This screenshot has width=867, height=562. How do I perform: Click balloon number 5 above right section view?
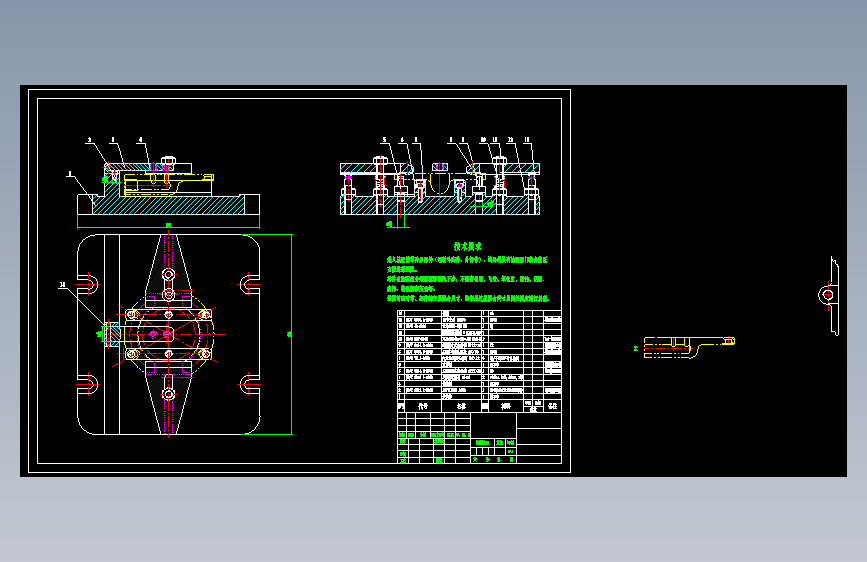point(384,140)
